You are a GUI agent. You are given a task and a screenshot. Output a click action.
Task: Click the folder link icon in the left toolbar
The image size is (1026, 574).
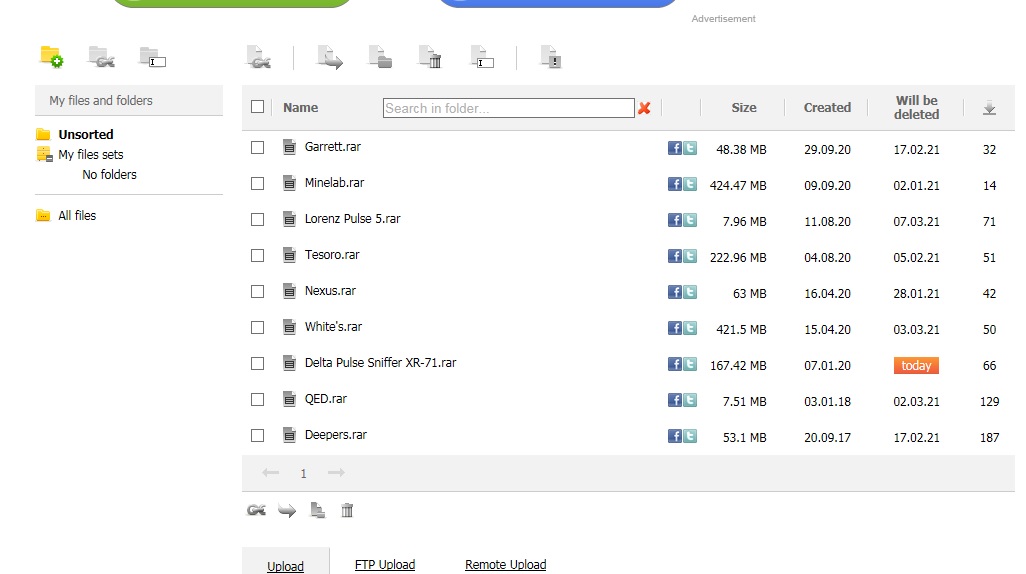tap(101, 57)
